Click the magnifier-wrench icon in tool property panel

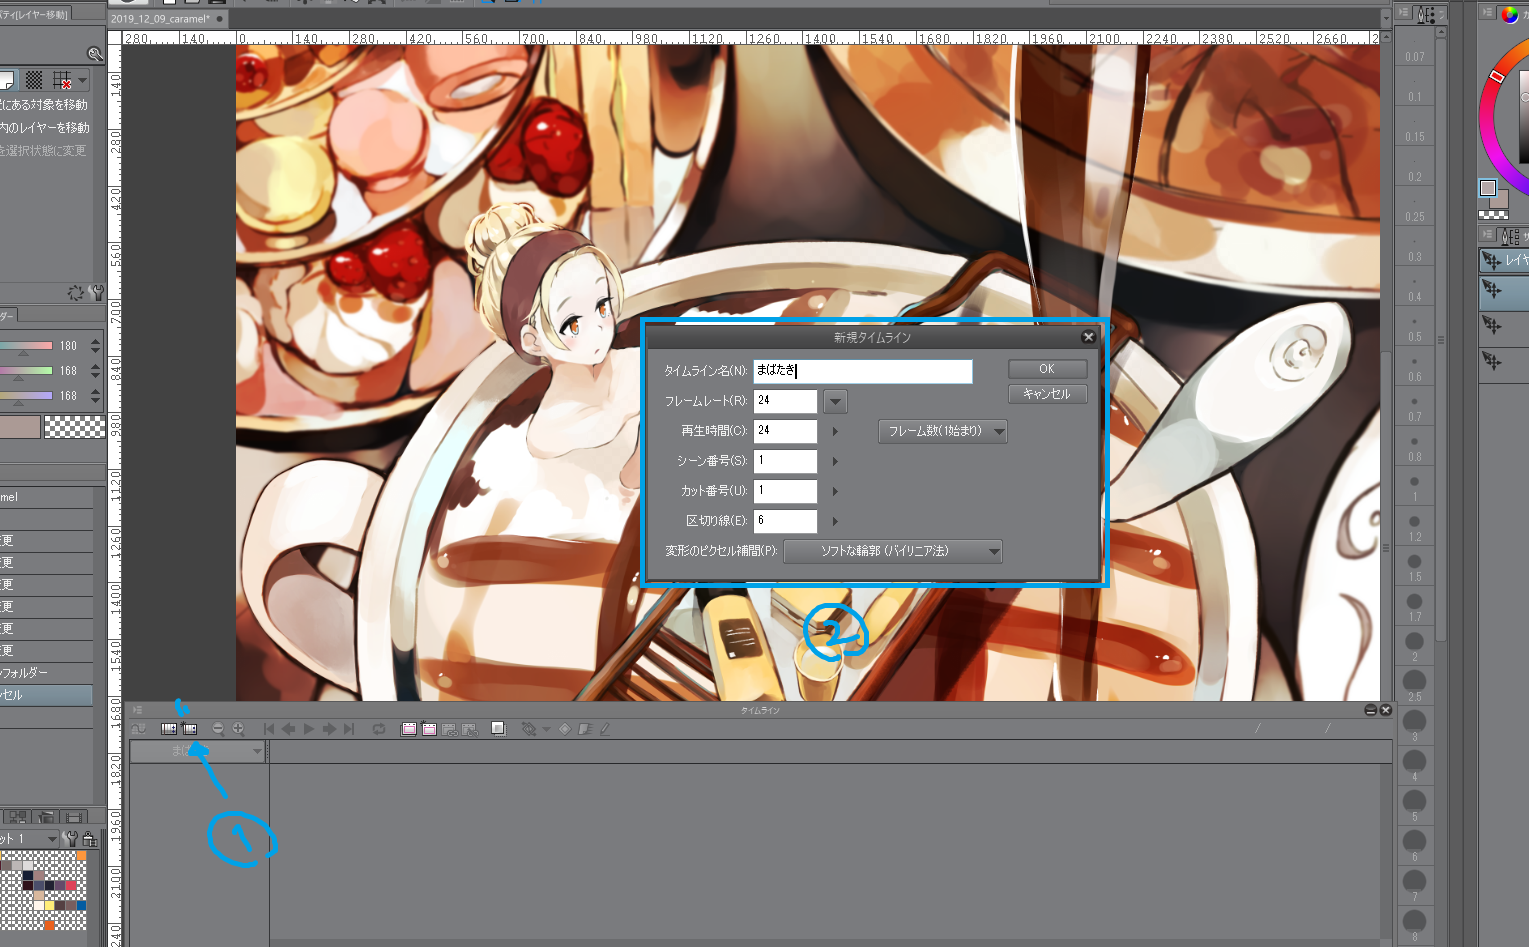(x=95, y=54)
